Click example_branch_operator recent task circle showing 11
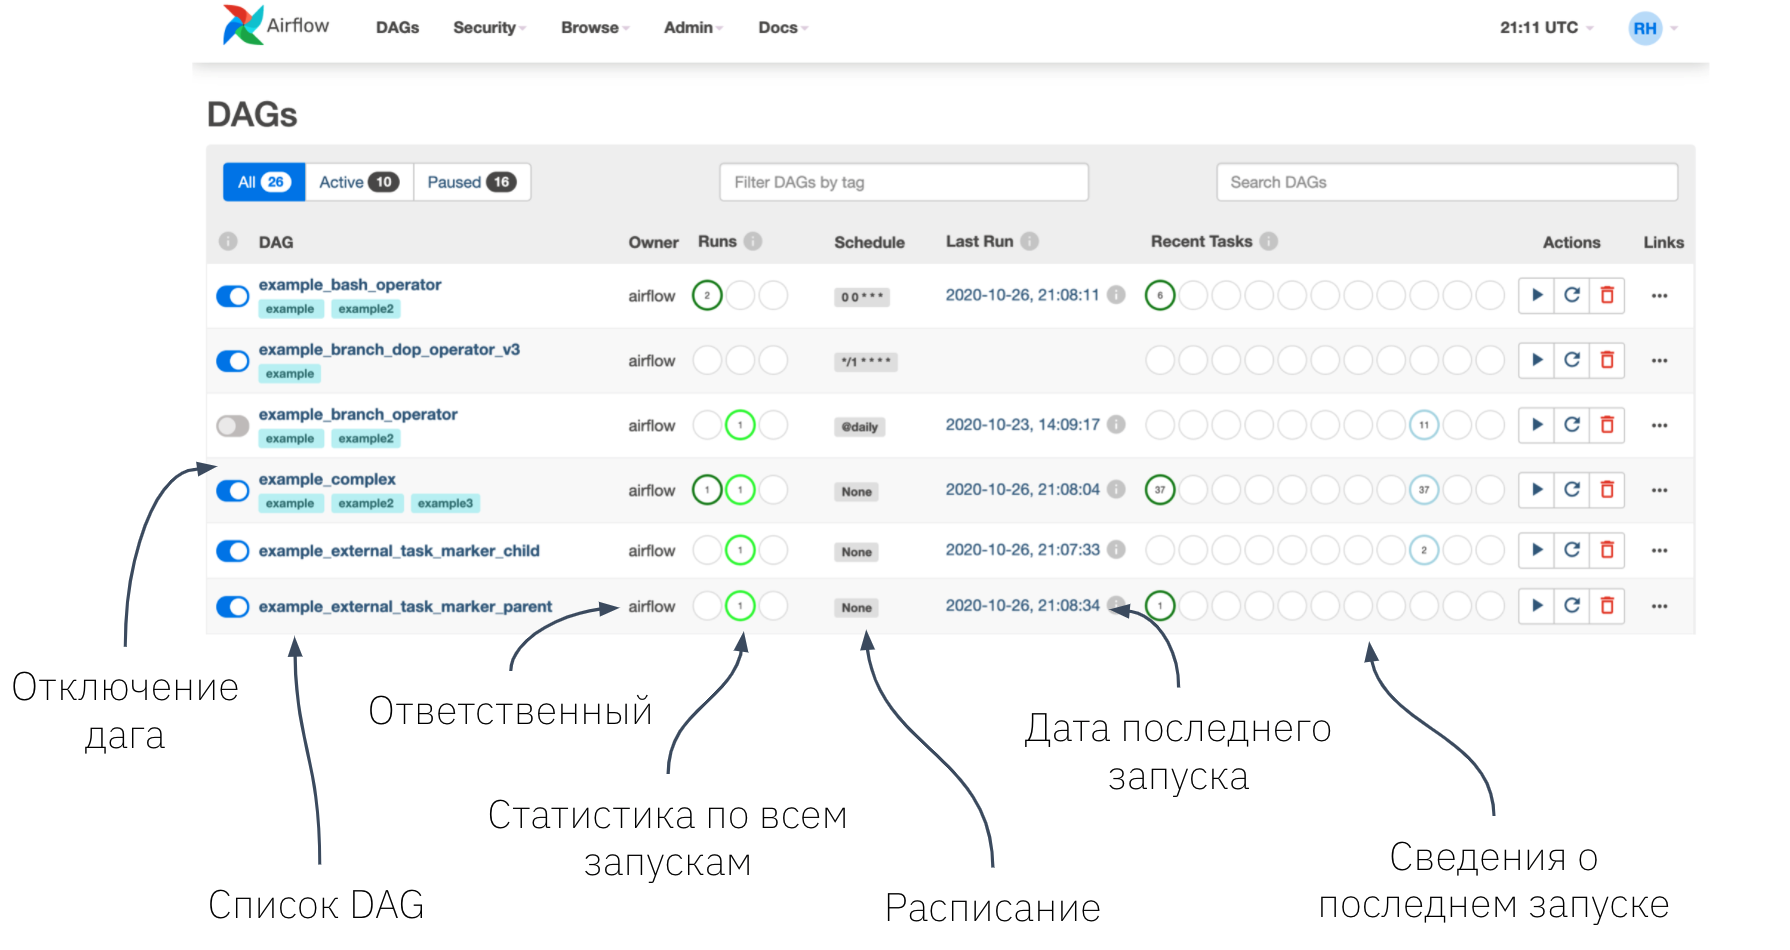Screen dimensions: 1790x950 [x=1424, y=425]
